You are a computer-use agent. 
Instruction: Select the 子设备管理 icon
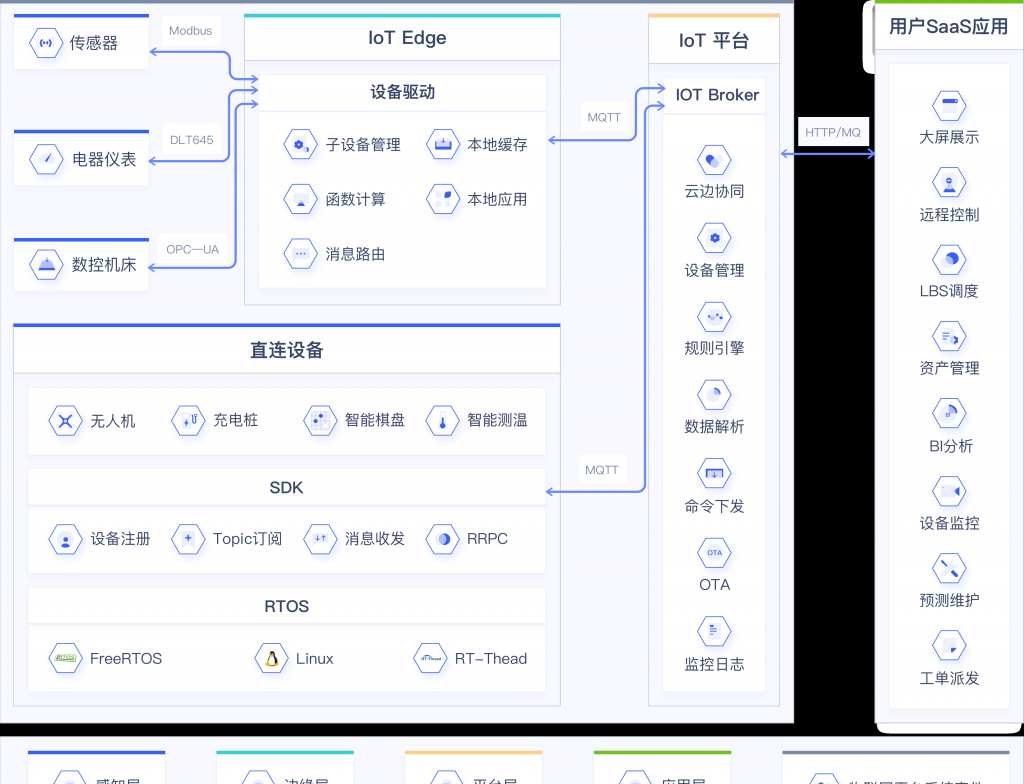(300, 144)
